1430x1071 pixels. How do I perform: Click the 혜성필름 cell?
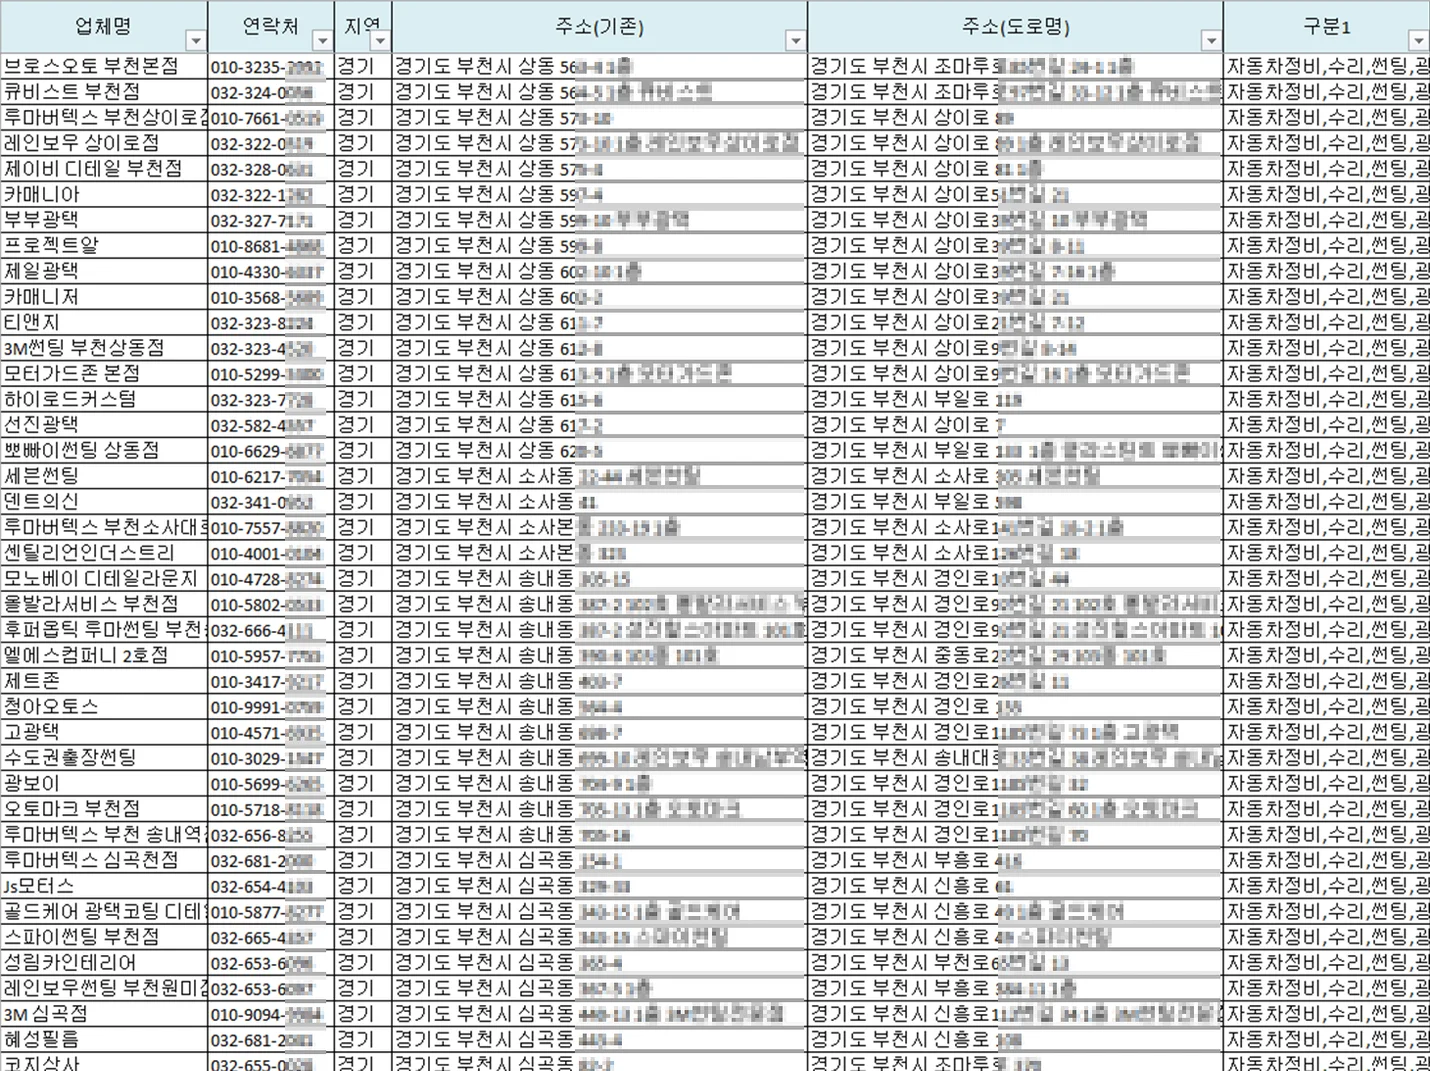click(104, 1039)
